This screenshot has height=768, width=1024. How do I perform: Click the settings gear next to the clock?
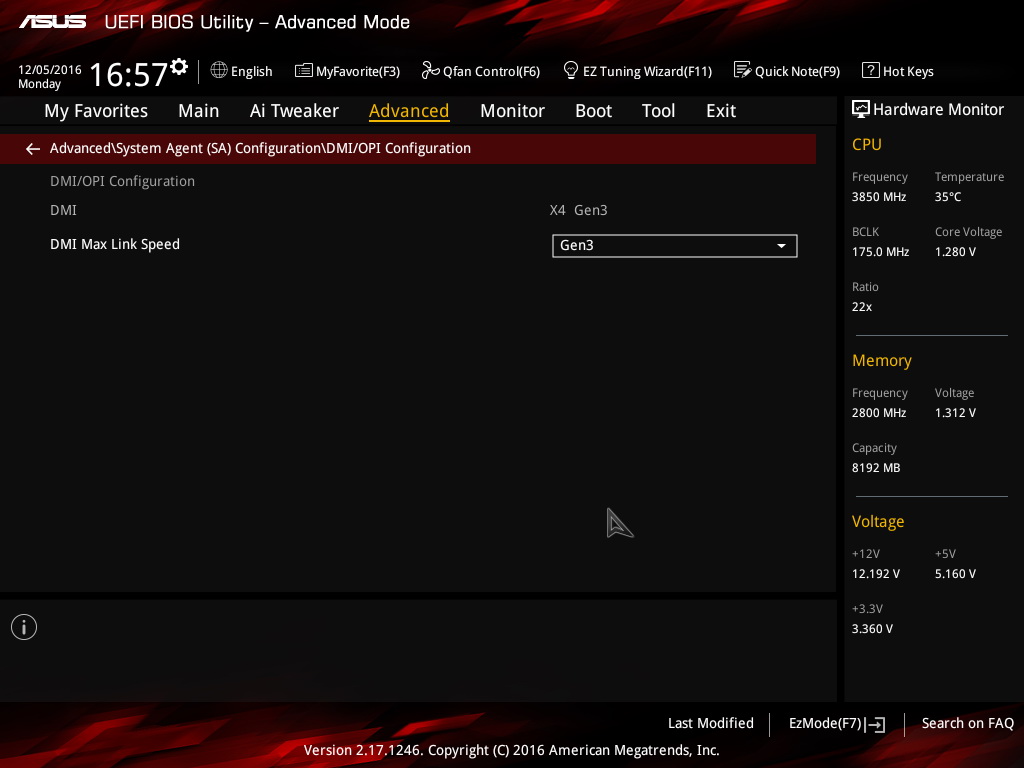click(x=179, y=66)
